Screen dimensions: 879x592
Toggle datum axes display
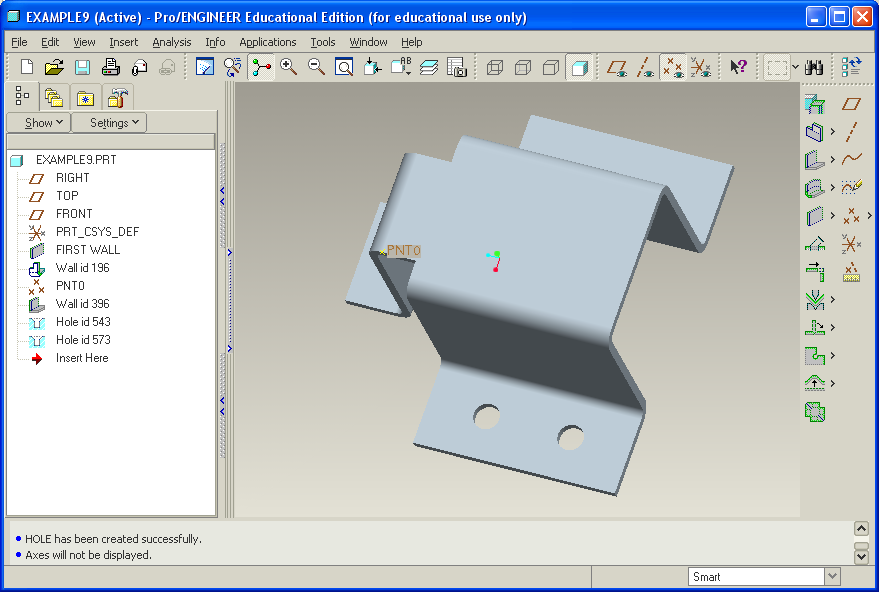646,67
